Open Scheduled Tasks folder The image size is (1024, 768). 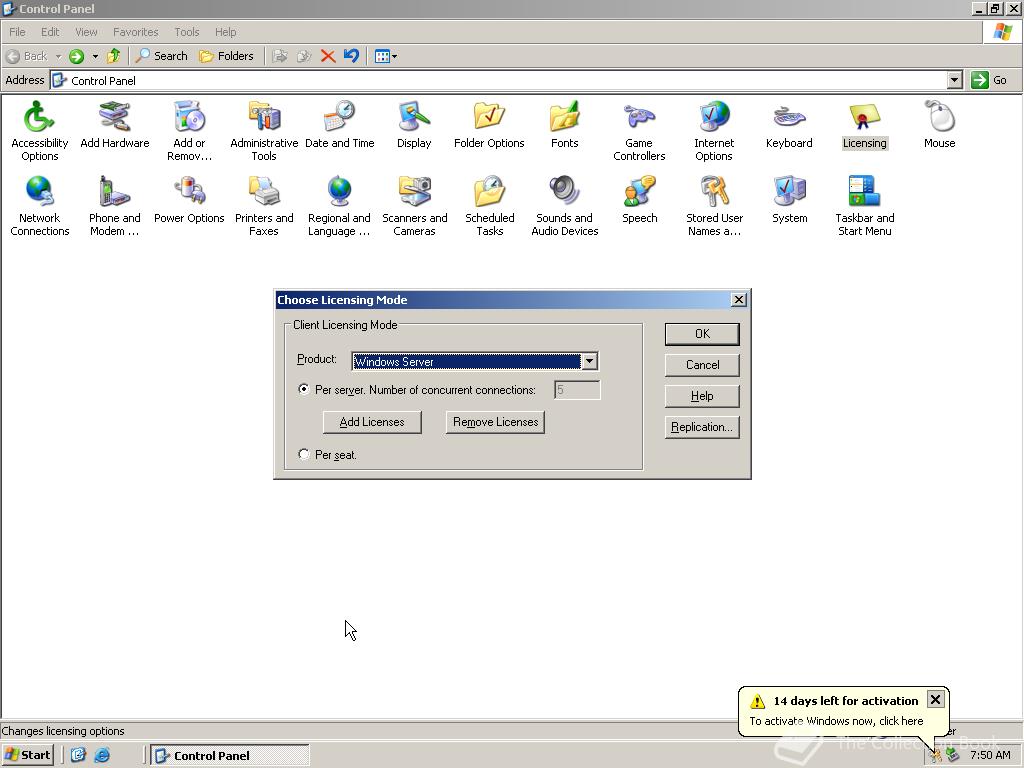point(489,205)
